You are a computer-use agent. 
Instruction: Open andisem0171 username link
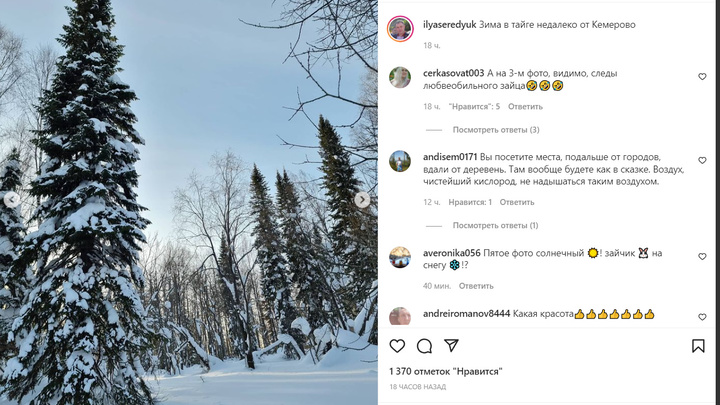coord(450,157)
